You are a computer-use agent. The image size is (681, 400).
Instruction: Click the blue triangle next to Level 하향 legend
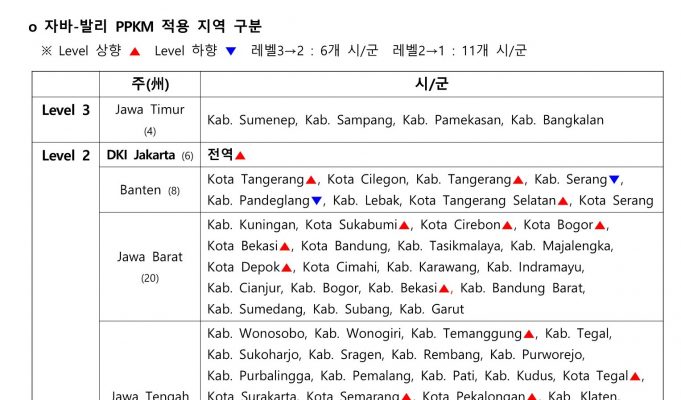(x=231, y=50)
